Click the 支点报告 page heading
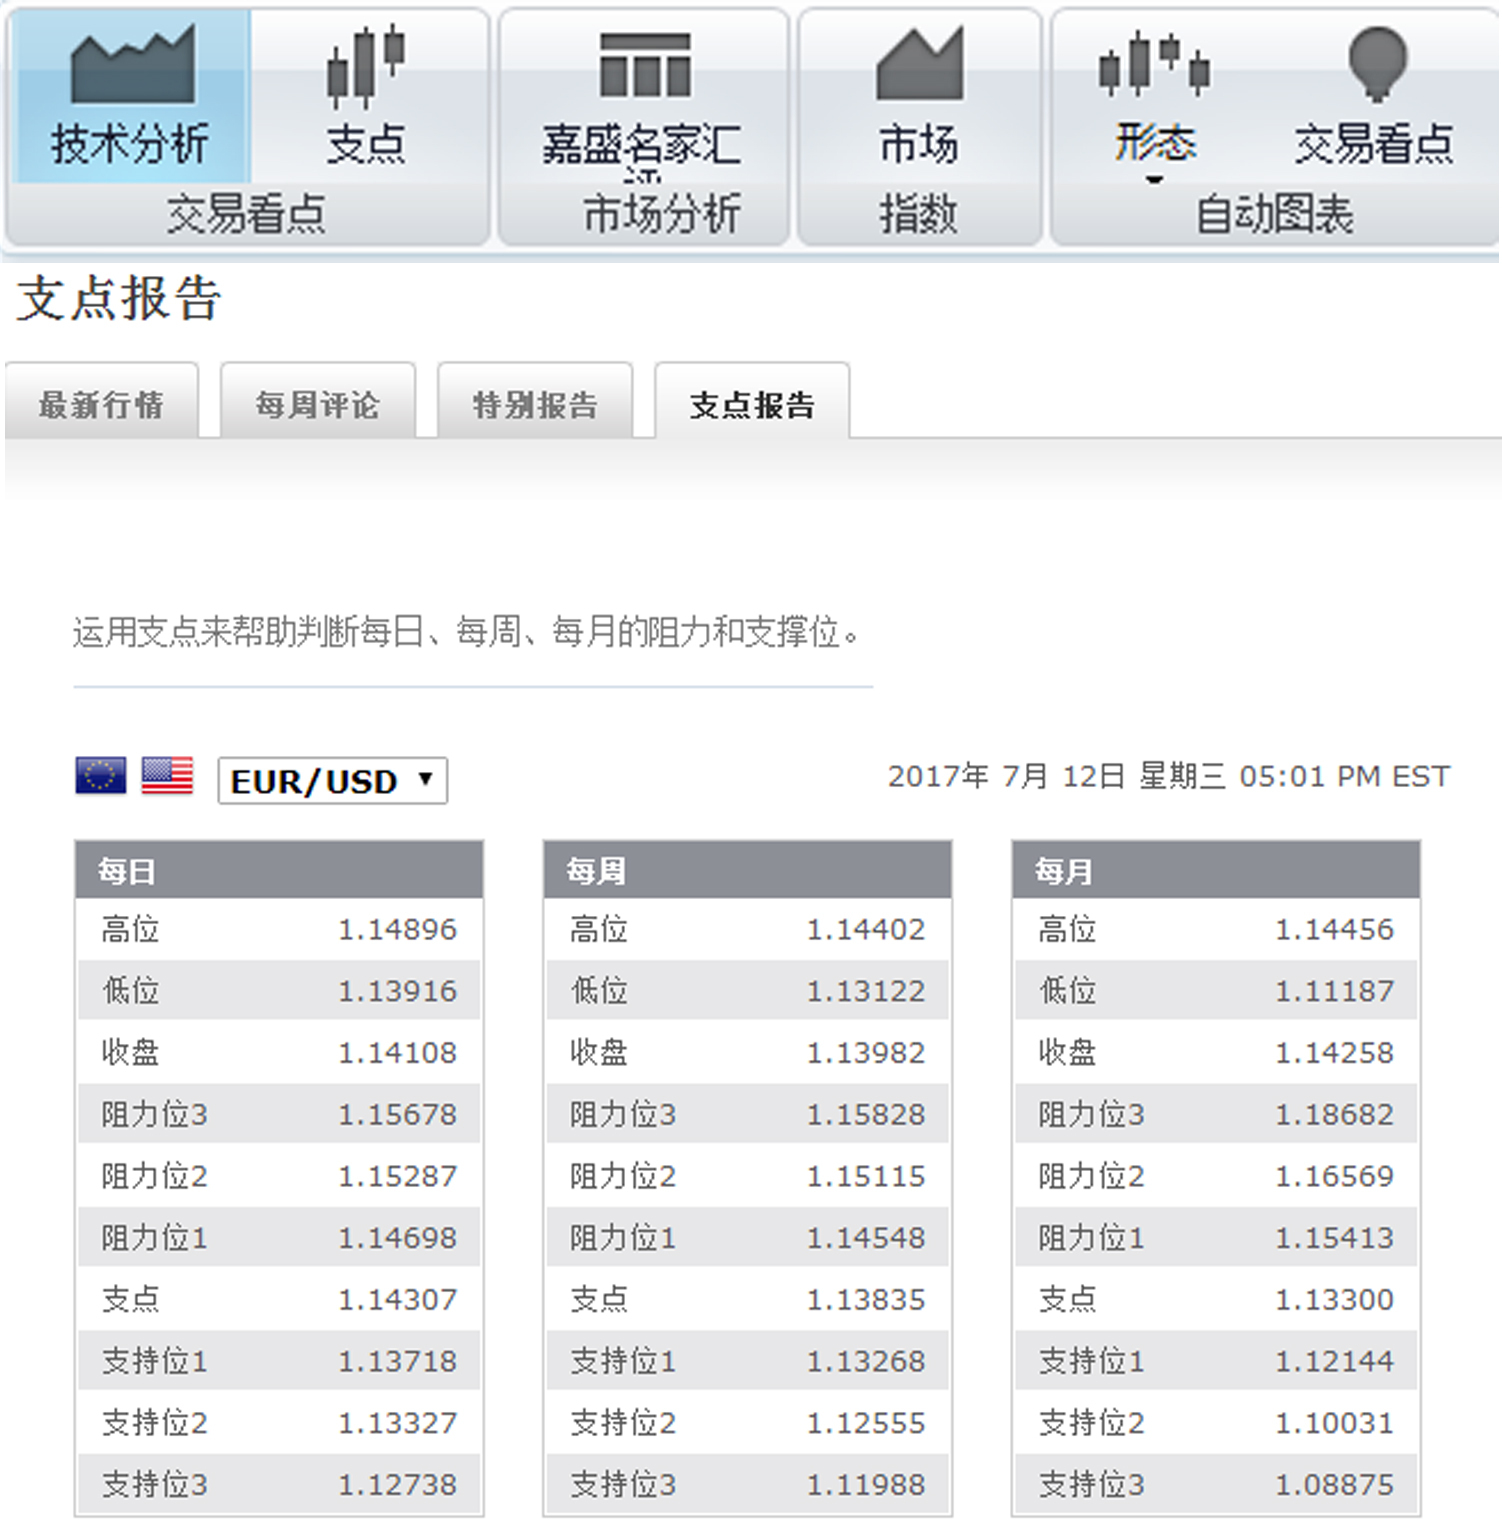This screenshot has width=1502, height=1520. coord(119,299)
